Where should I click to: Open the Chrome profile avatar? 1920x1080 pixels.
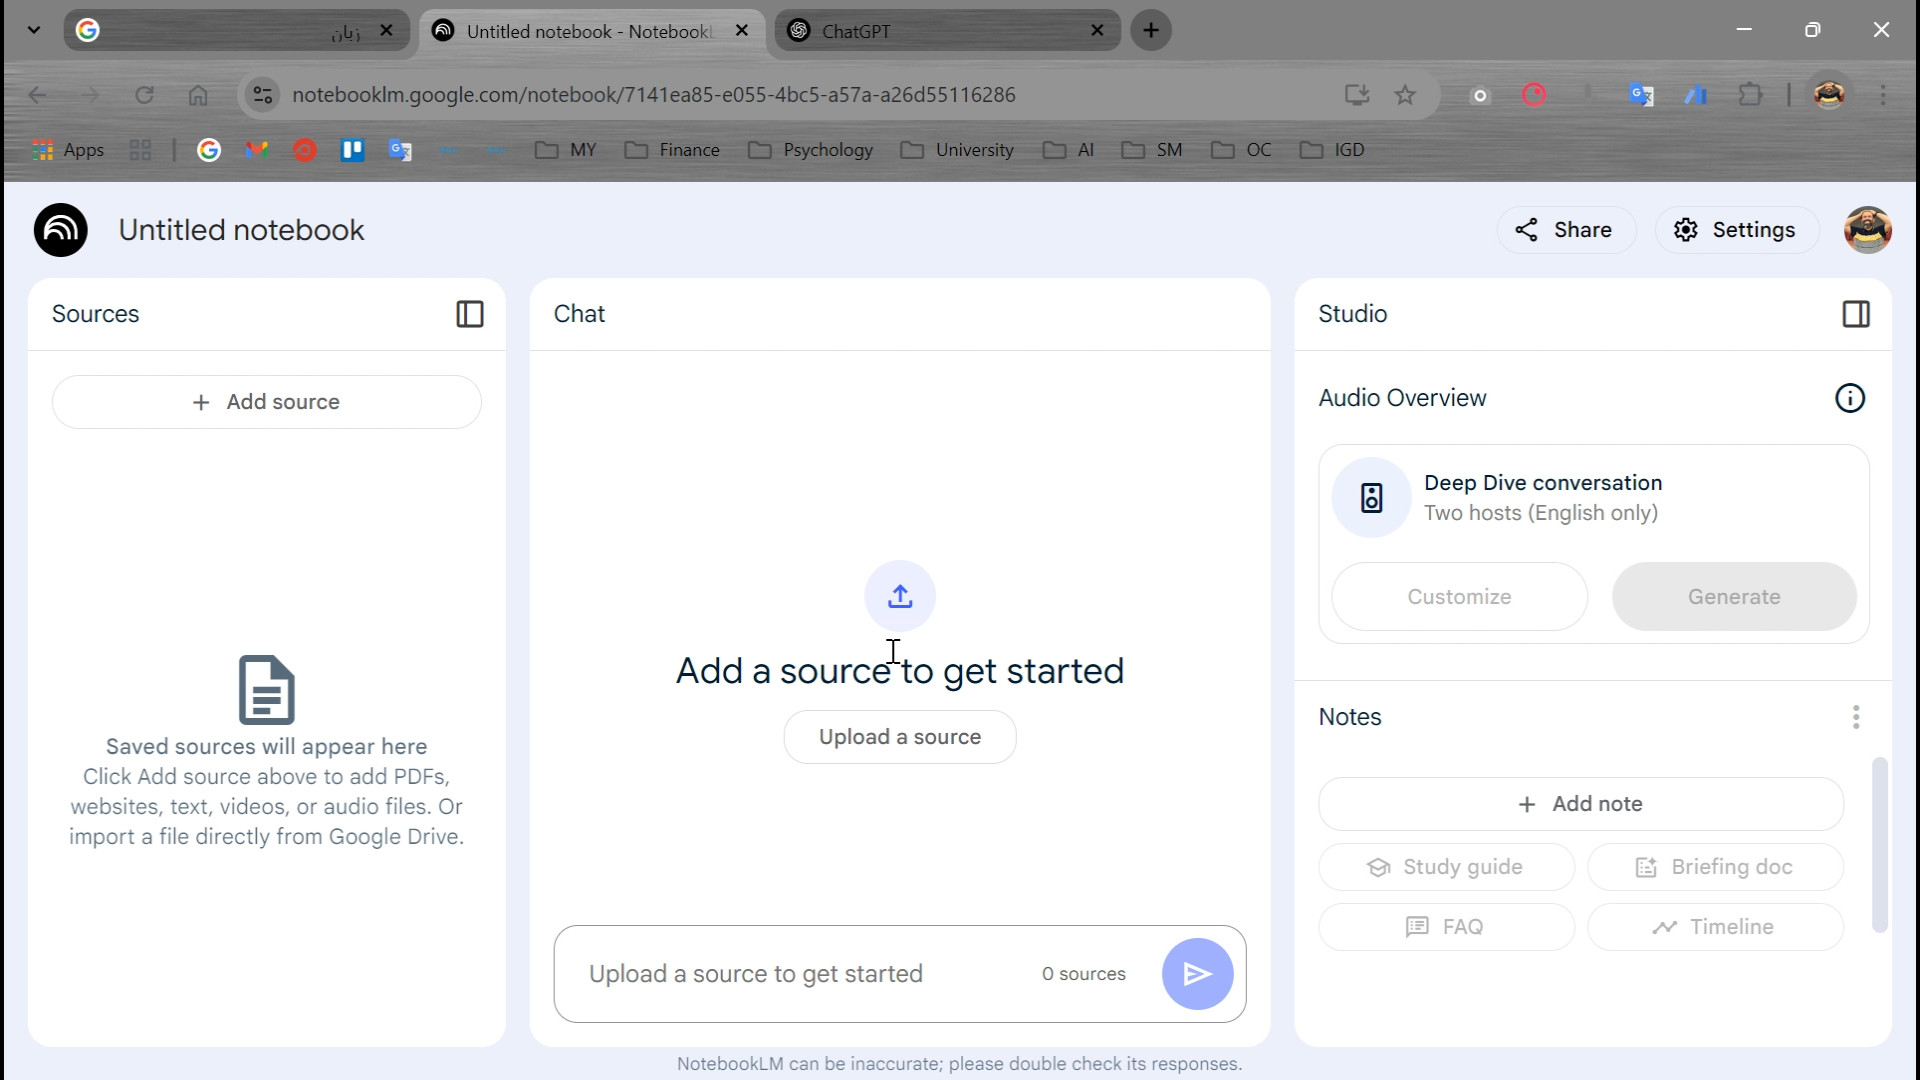(1829, 95)
